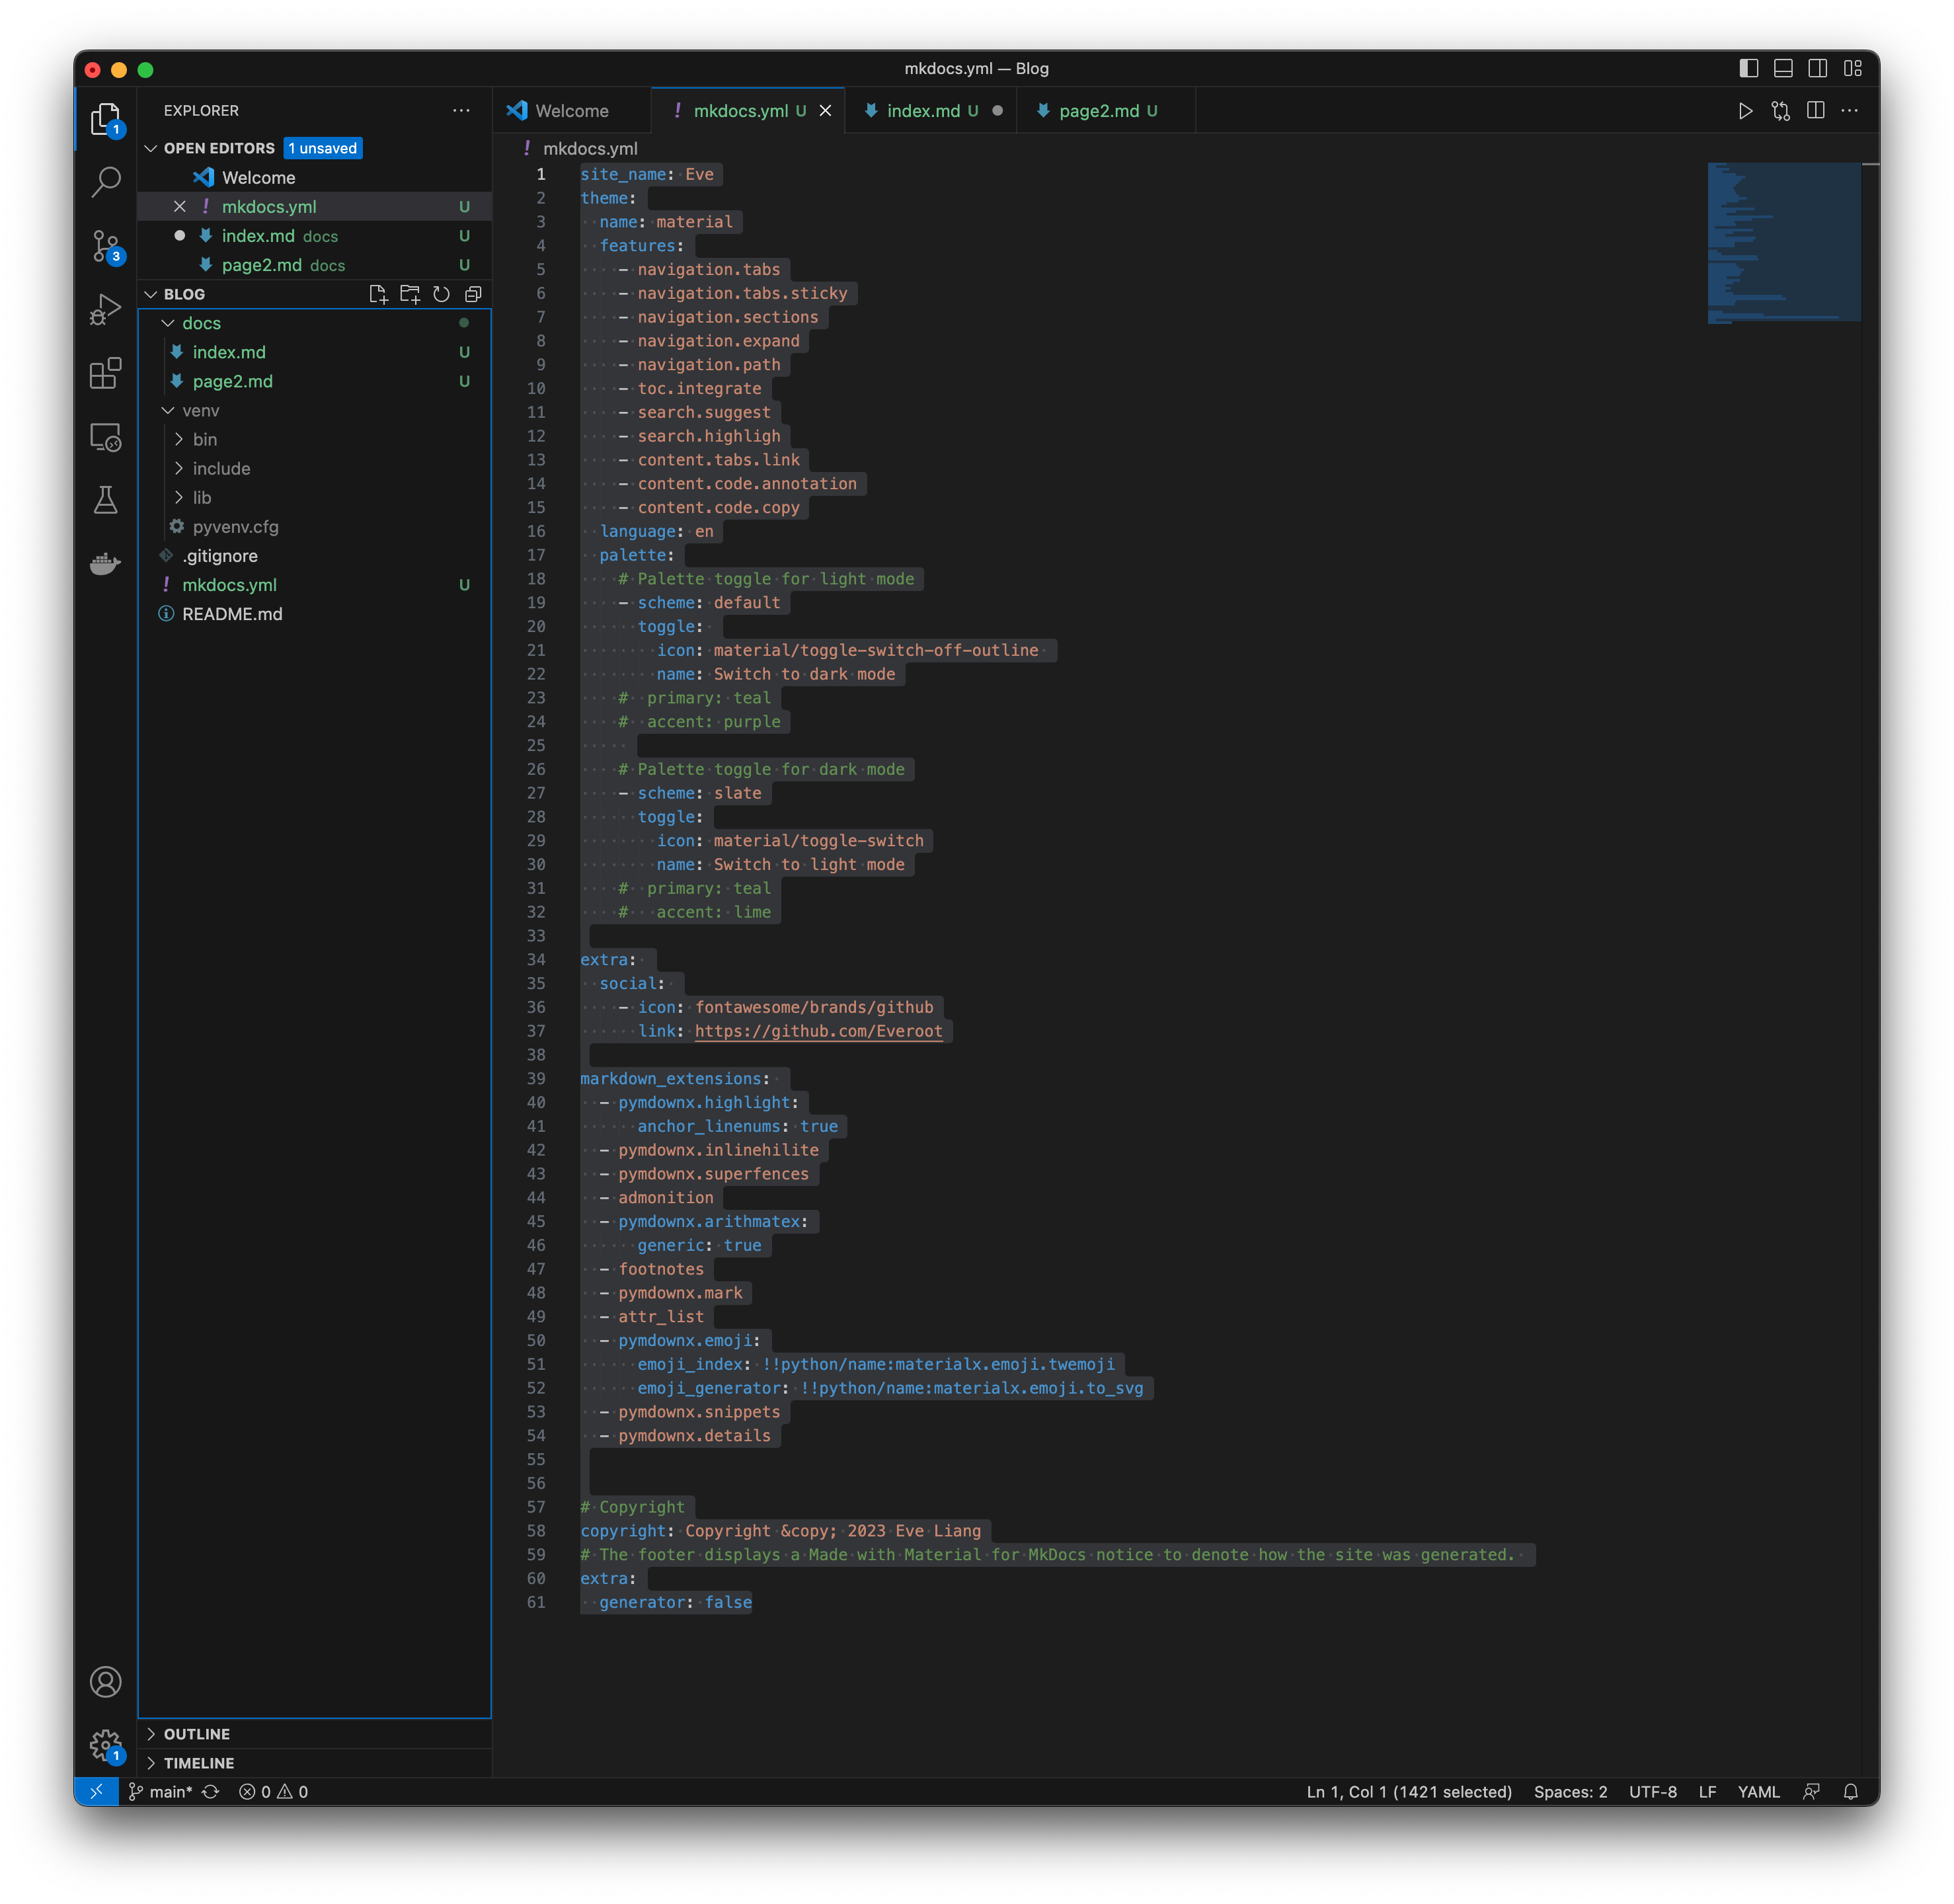Screen dimensions: 1954x1904
Task: Open index.md in docs folder tree
Action: click(x=314, y=352)
